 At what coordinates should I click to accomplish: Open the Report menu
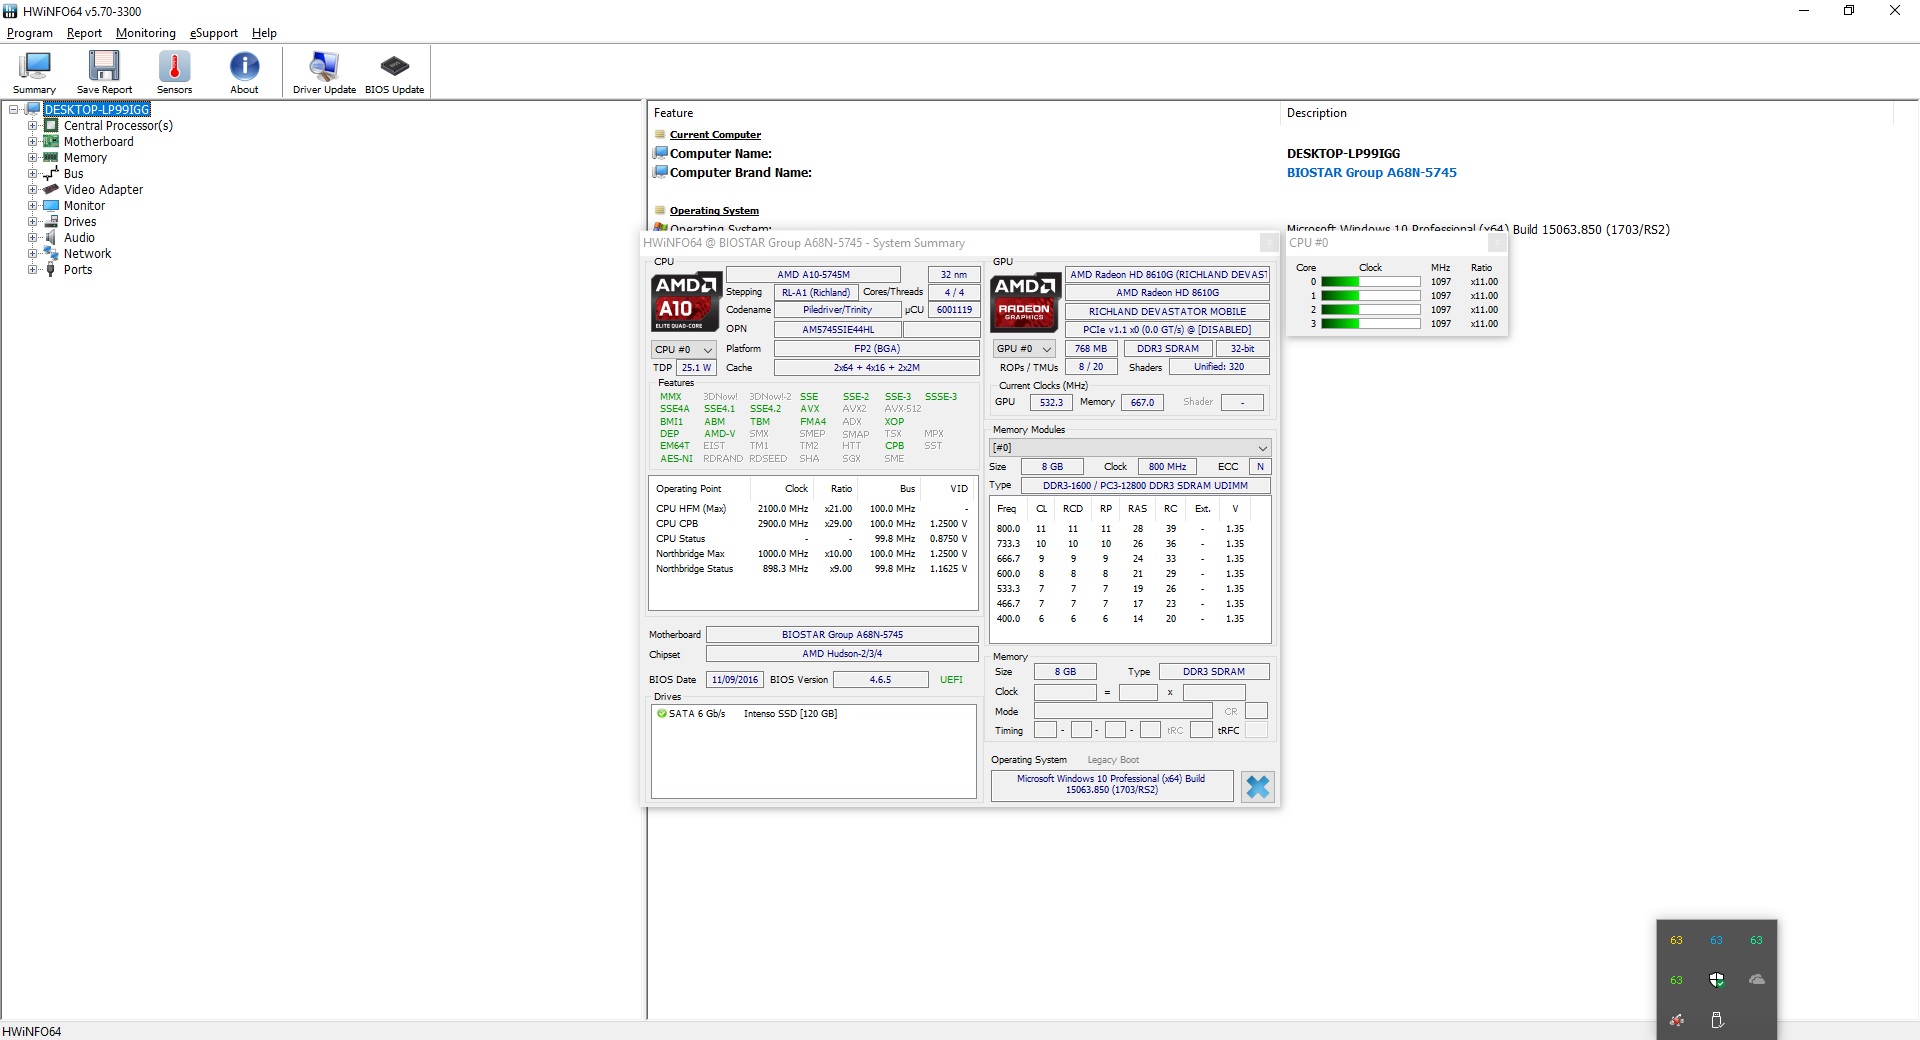[84, 33]
